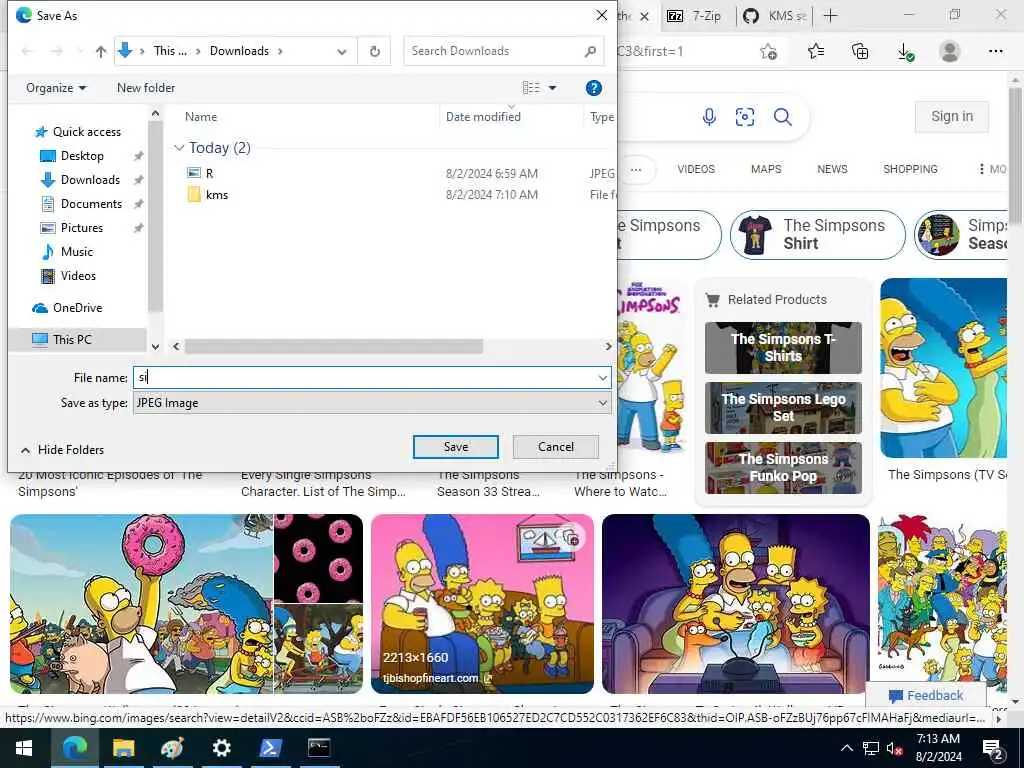Go up one folder level in Save As

tap(101, 52)
